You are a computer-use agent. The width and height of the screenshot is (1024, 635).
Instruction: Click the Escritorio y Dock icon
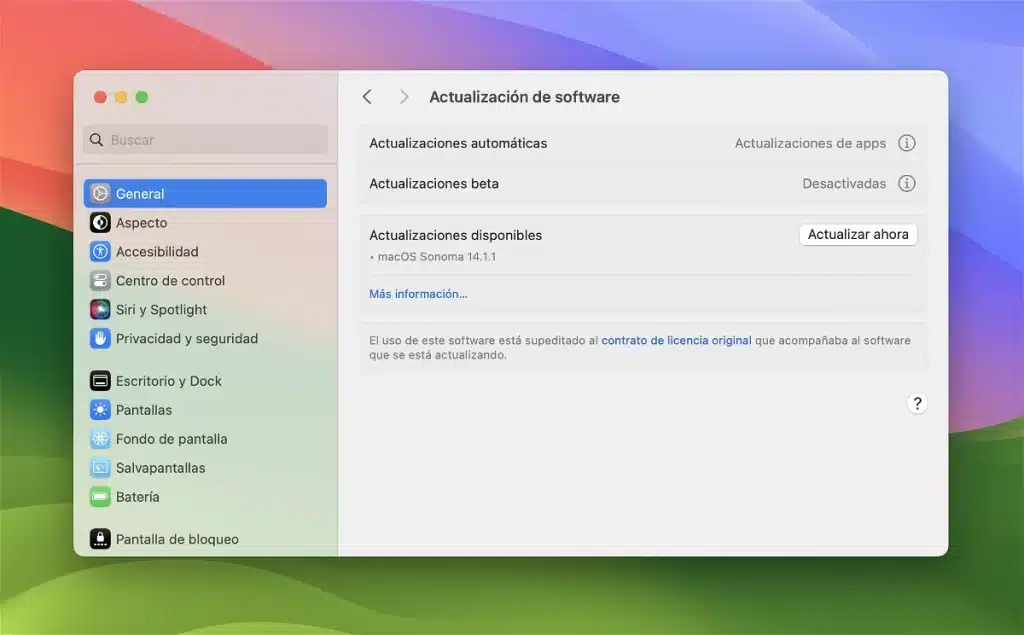(x=100, y=381)
